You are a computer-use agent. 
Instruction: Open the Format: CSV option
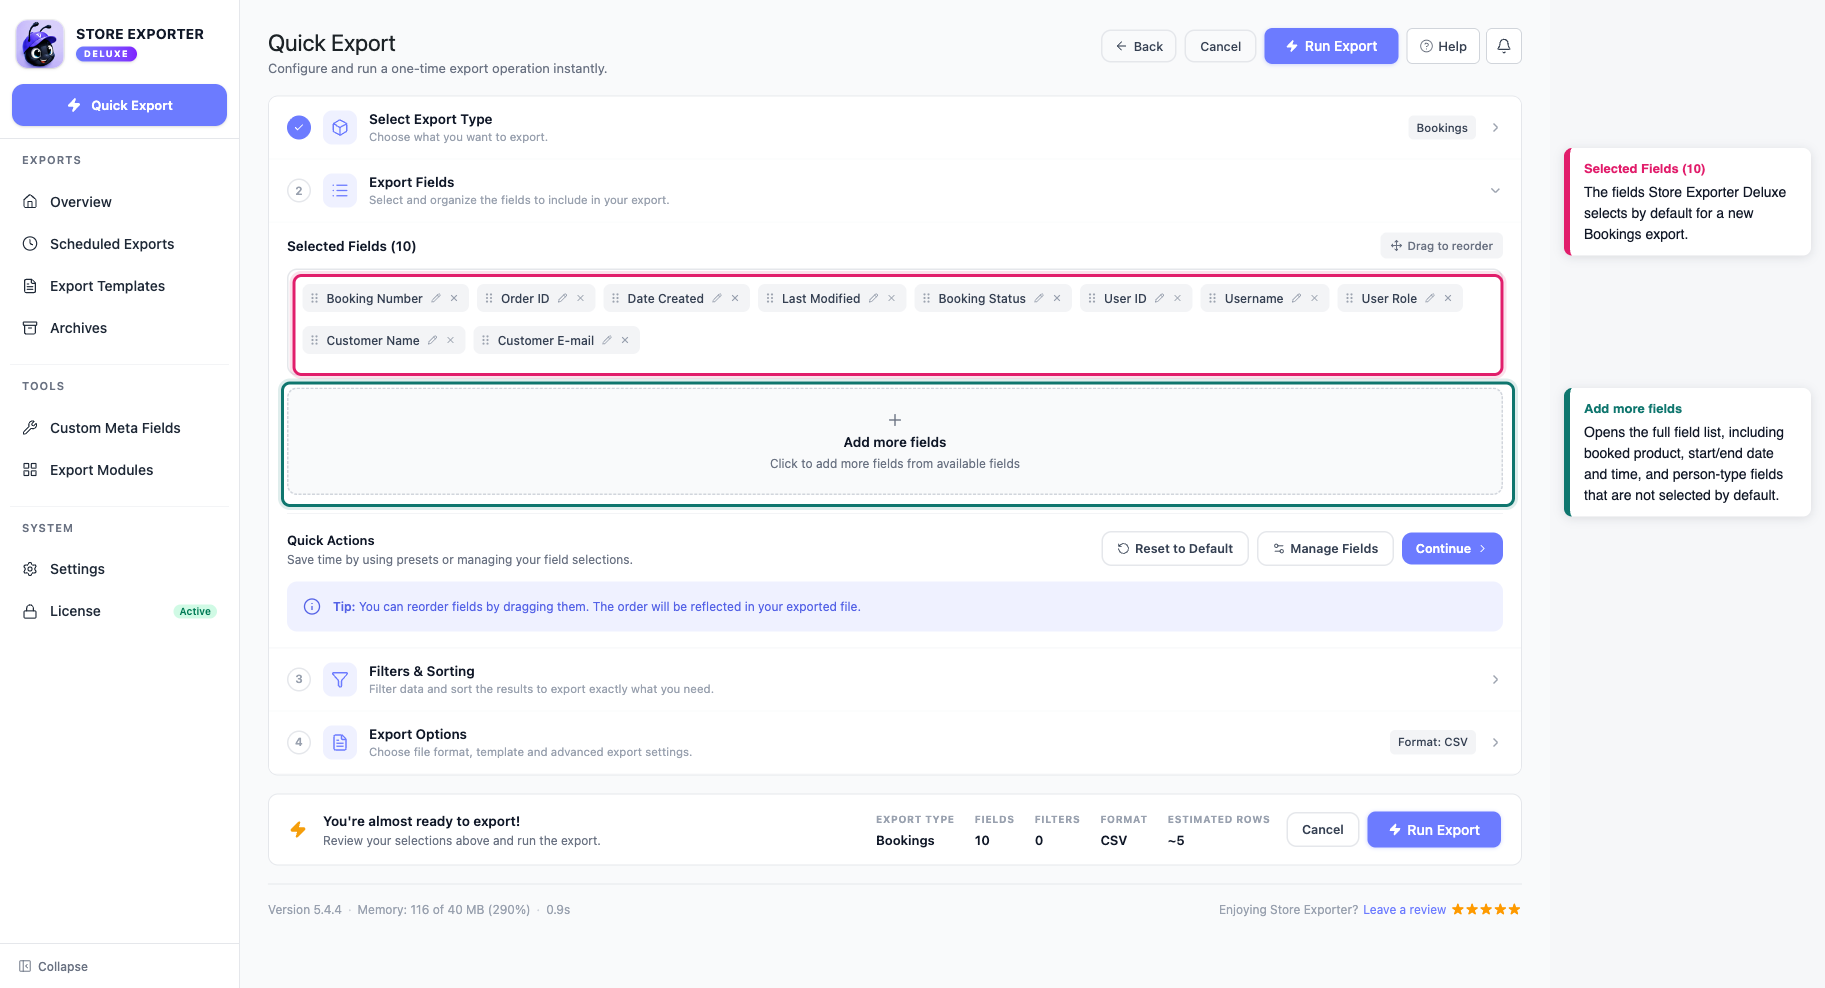[x=1432, y=742]
